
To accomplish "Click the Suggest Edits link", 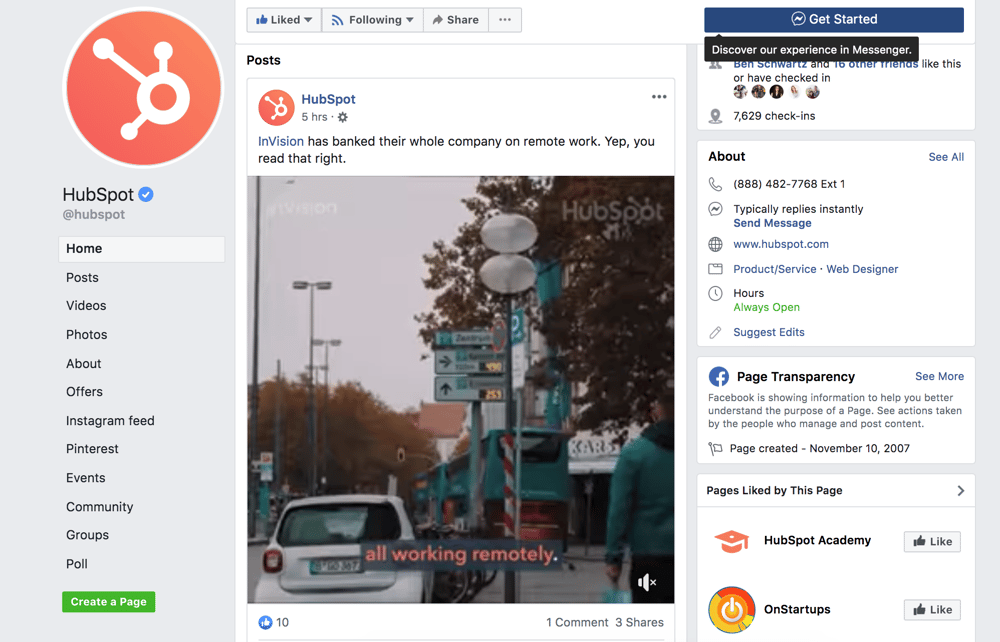I will pyautogui.click(x=768, y=332).
